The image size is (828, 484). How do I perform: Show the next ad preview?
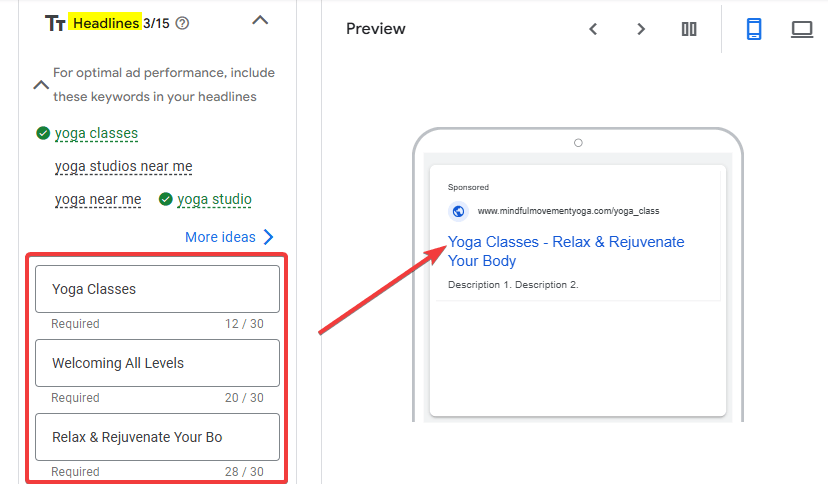pyautogui.click(x=641, y=29)
